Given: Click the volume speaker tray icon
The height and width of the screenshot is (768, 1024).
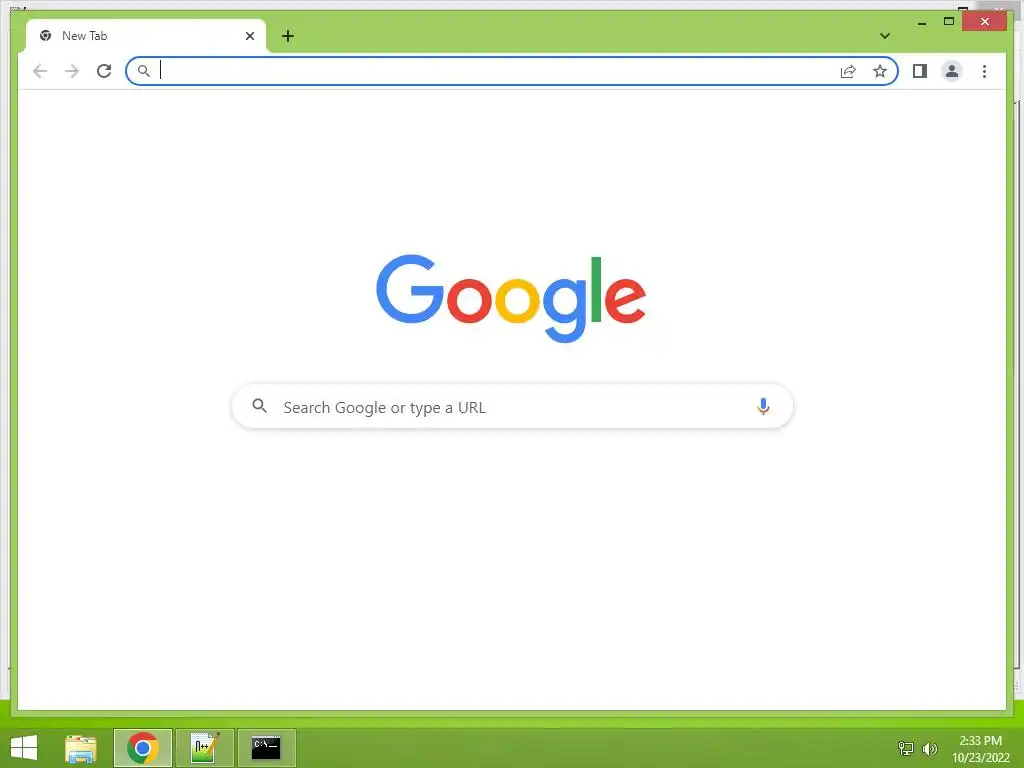Looking at the screenshot, I should [929, 748].
